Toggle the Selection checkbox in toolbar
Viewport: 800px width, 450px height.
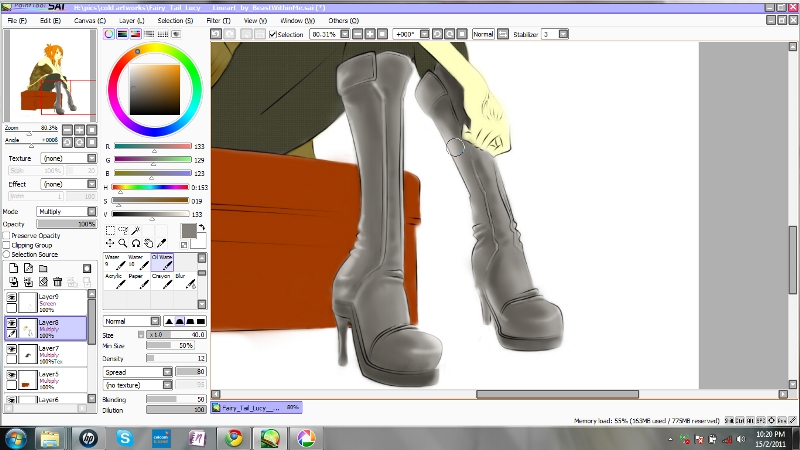[273, 34]
